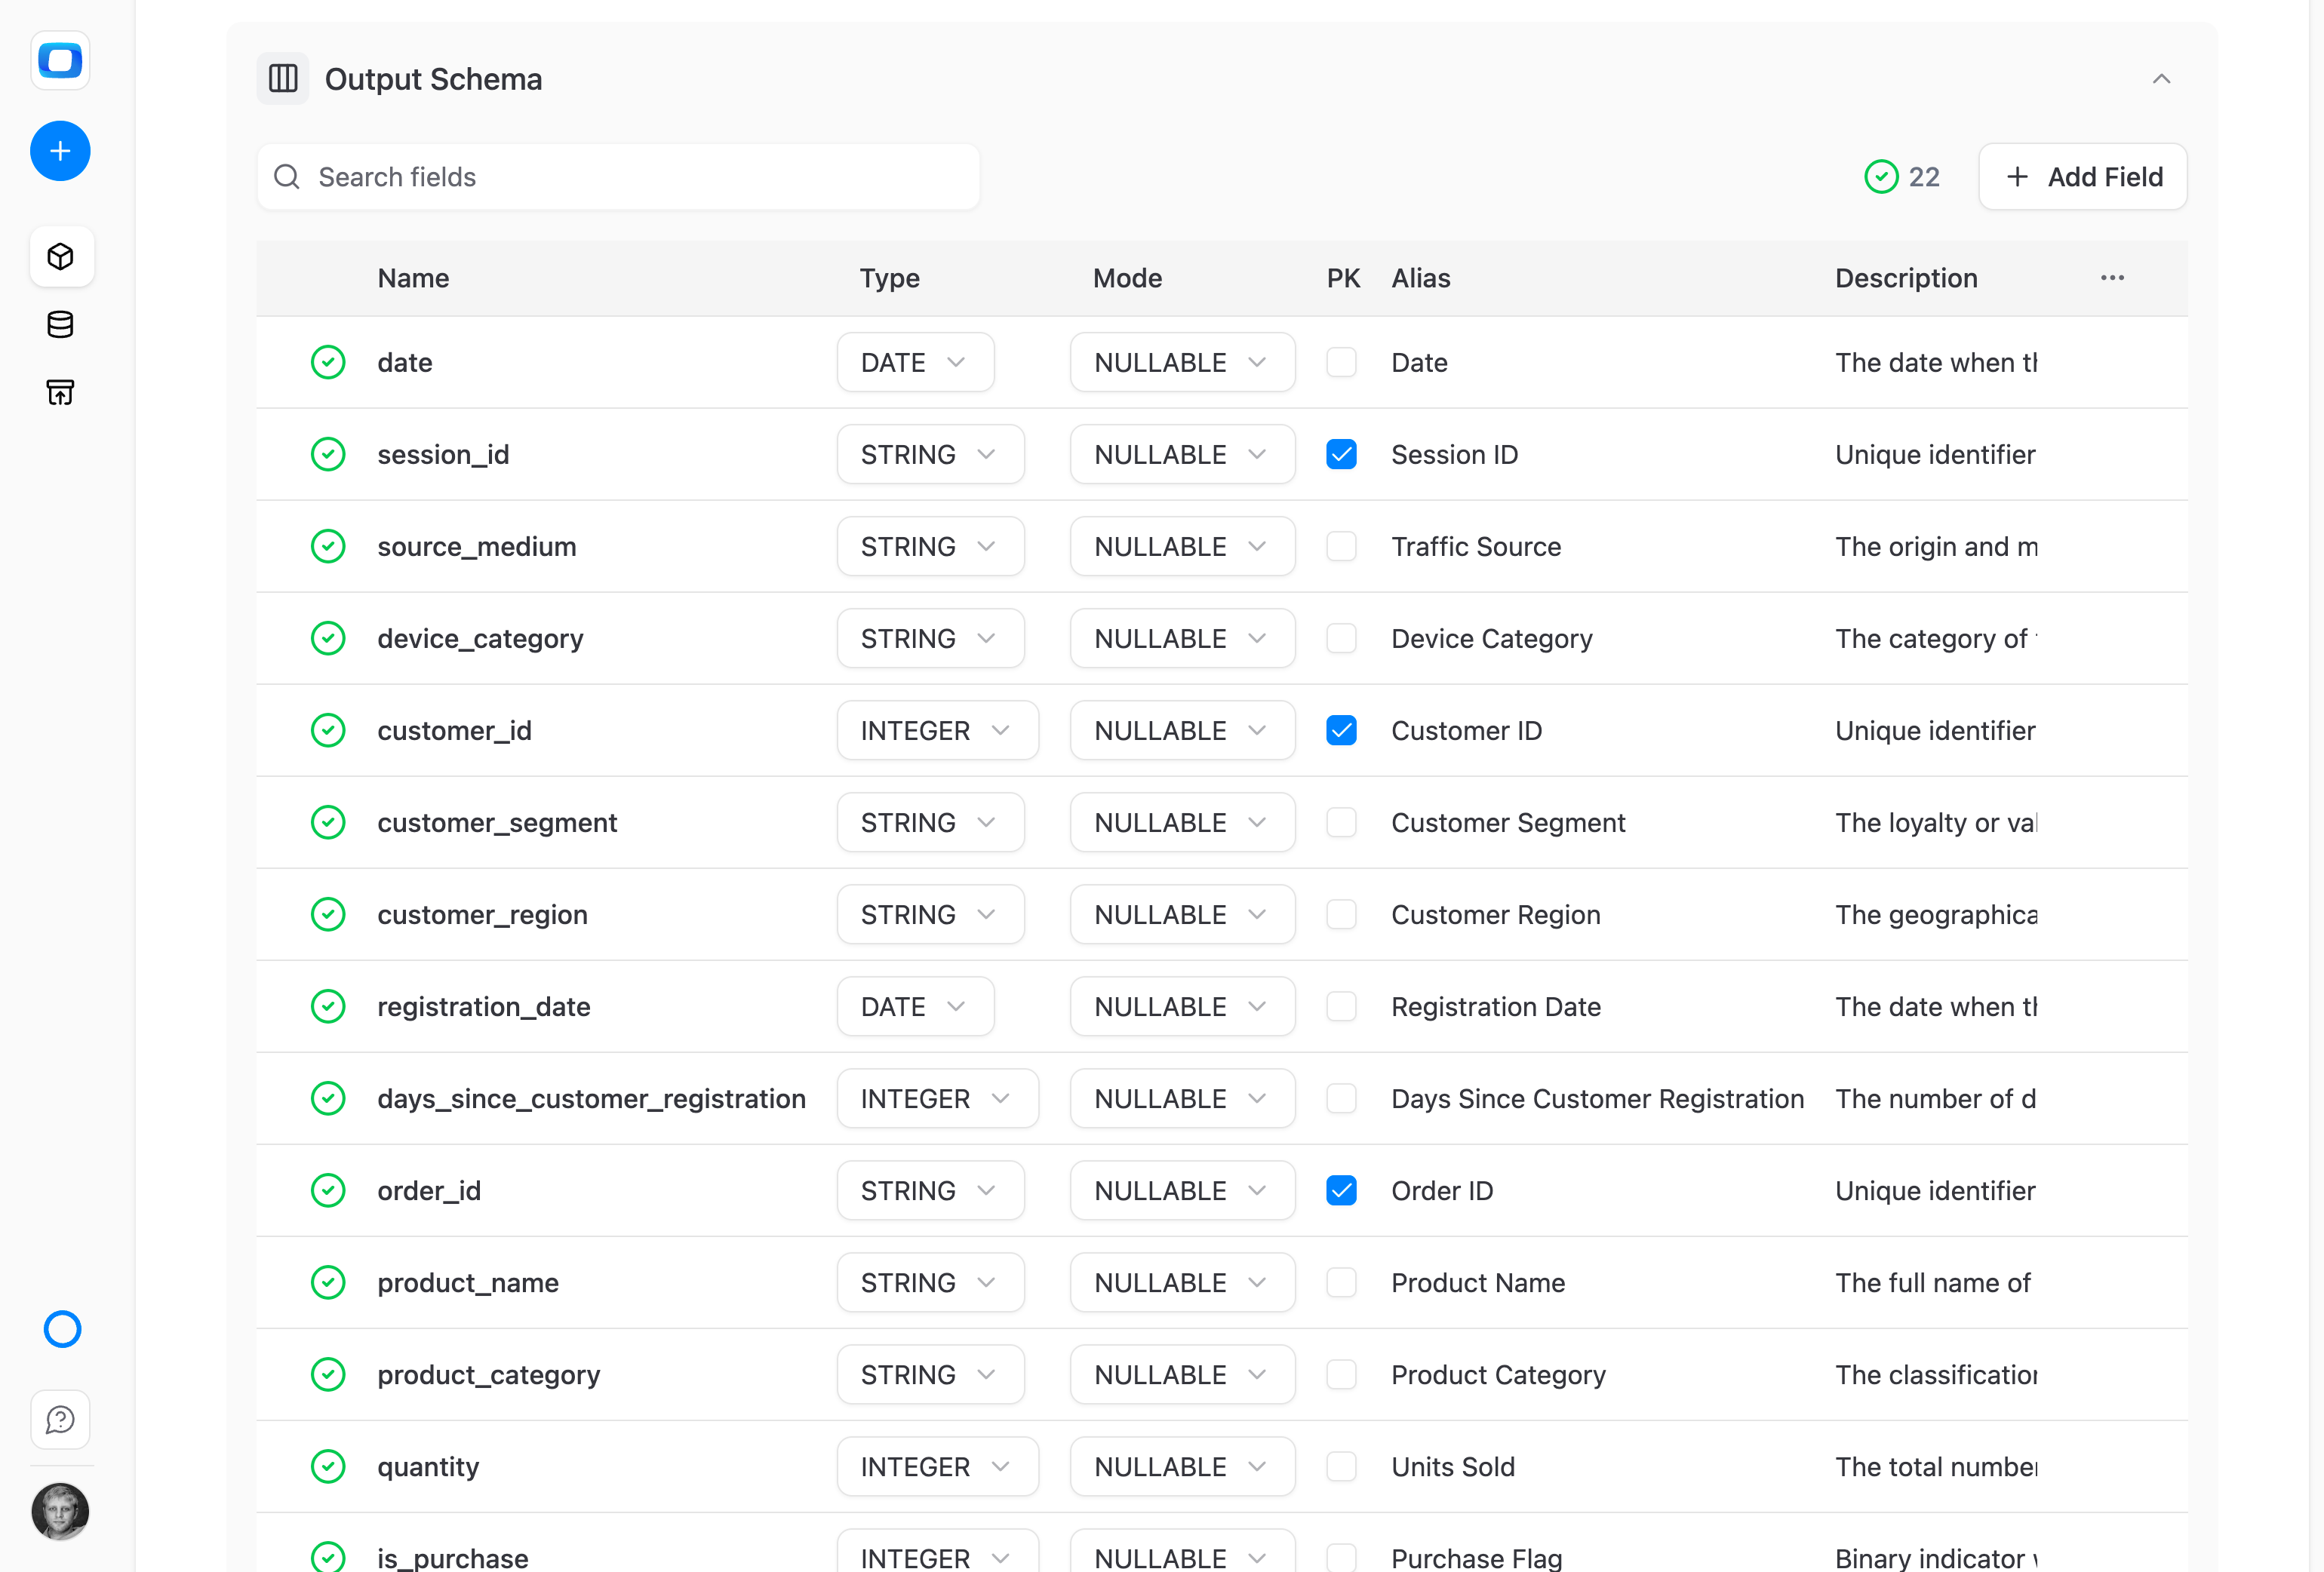Check the PK box for source_medium
Screen dimensions: 2324x1572
point(1341,546)
